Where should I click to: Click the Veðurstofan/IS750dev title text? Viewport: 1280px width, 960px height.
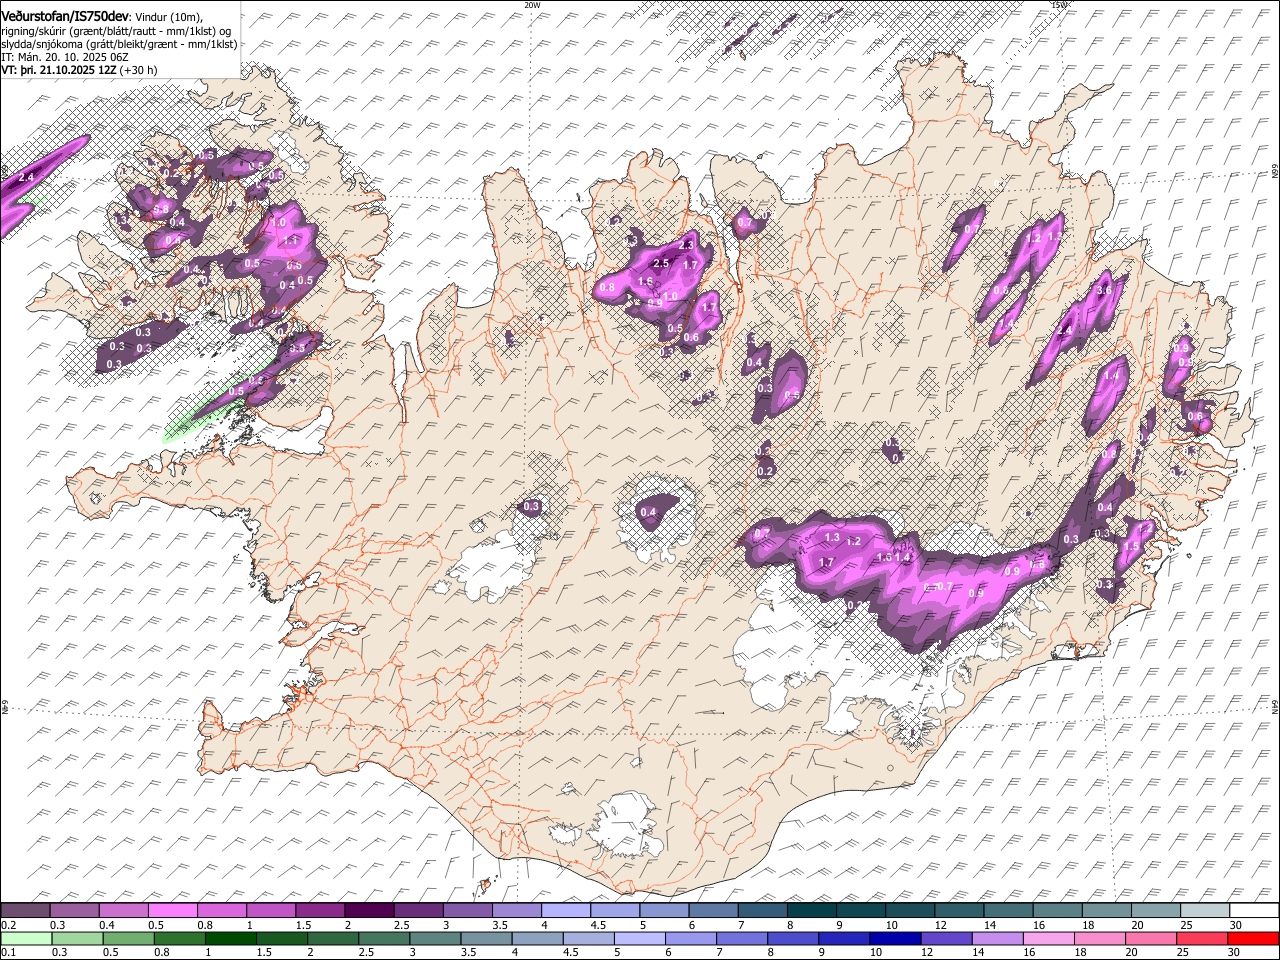tap(65, 16)
